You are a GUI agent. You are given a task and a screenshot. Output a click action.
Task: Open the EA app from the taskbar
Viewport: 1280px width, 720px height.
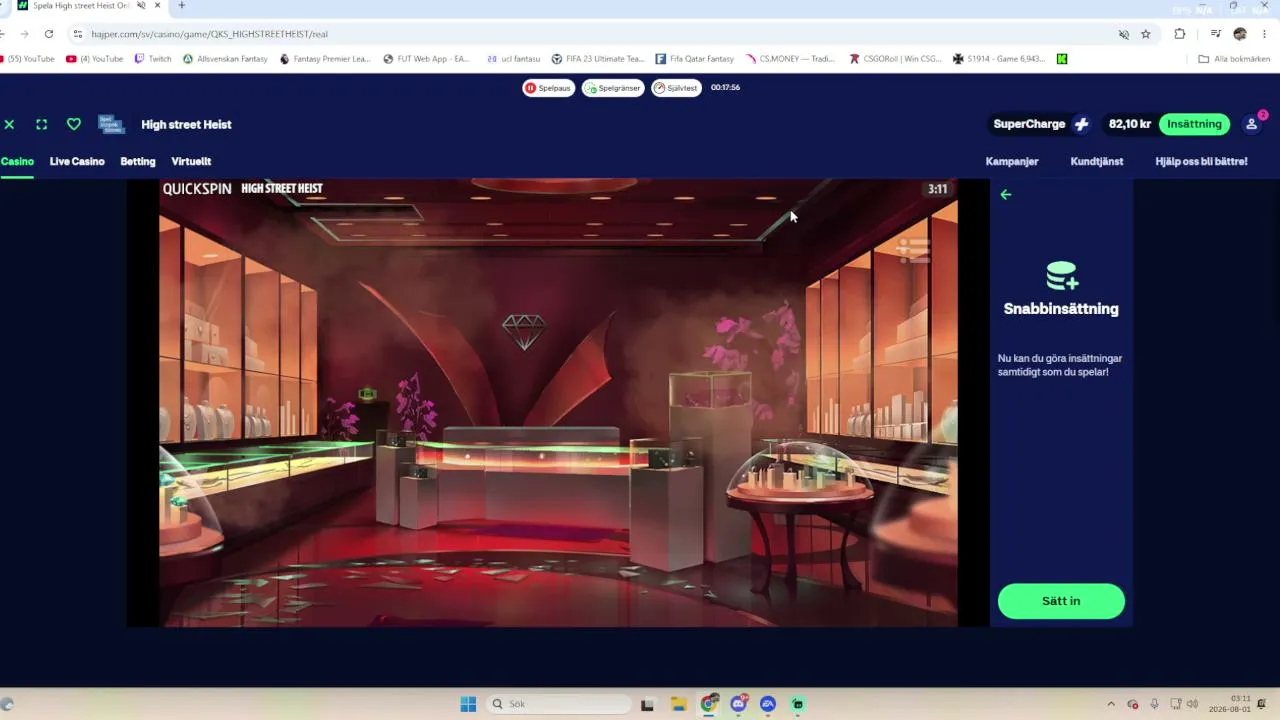768,704
